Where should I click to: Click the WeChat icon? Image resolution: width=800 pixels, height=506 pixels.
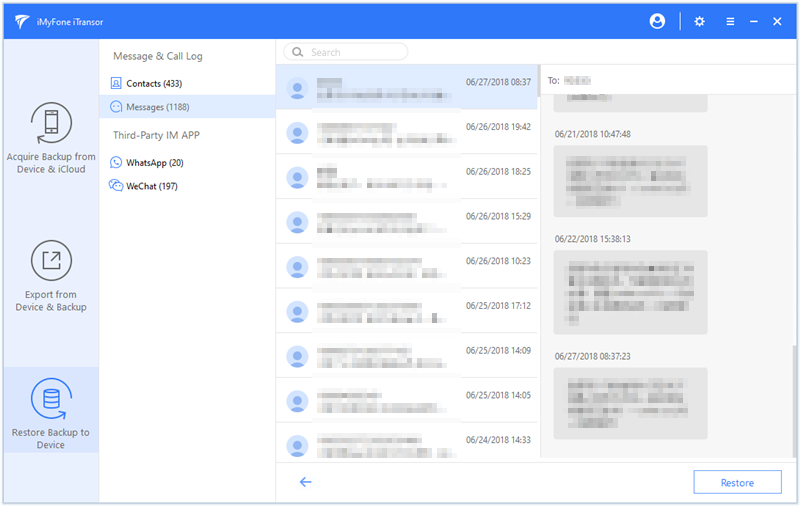(116, 186)
